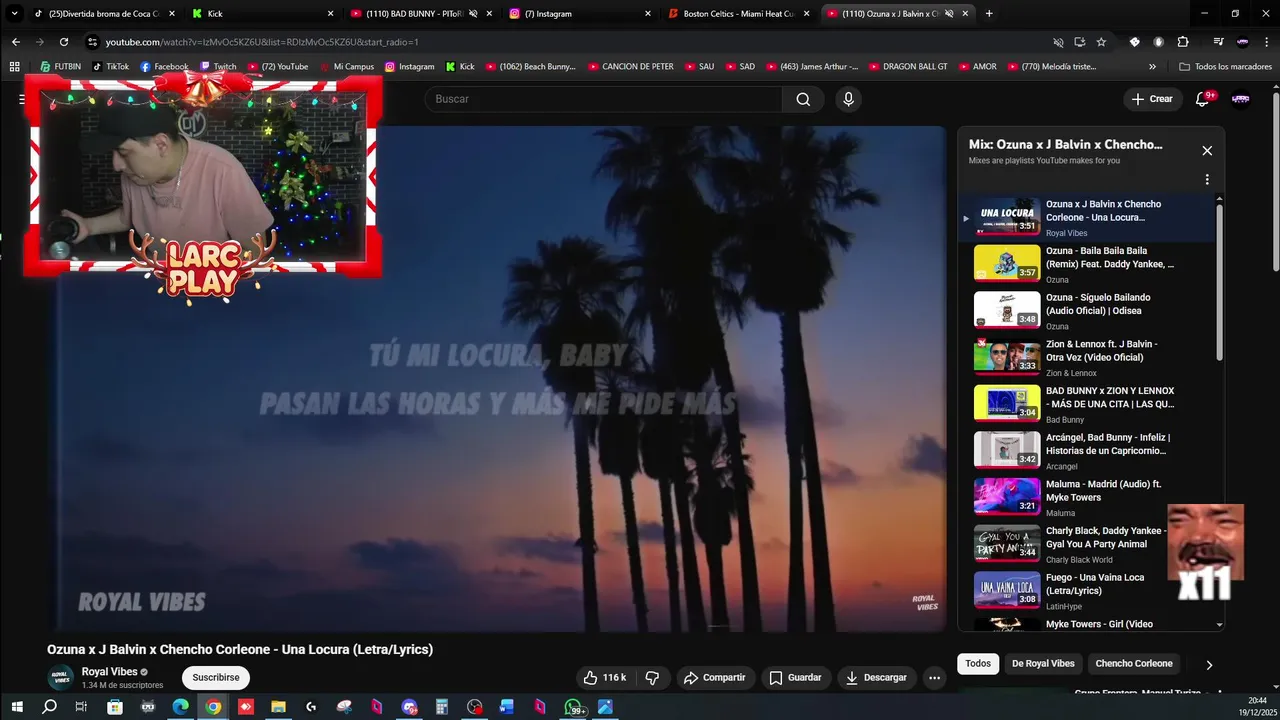Reload the page with browser refresh icon
Viewport: 1280px width, 720px height.
[64, 42]
